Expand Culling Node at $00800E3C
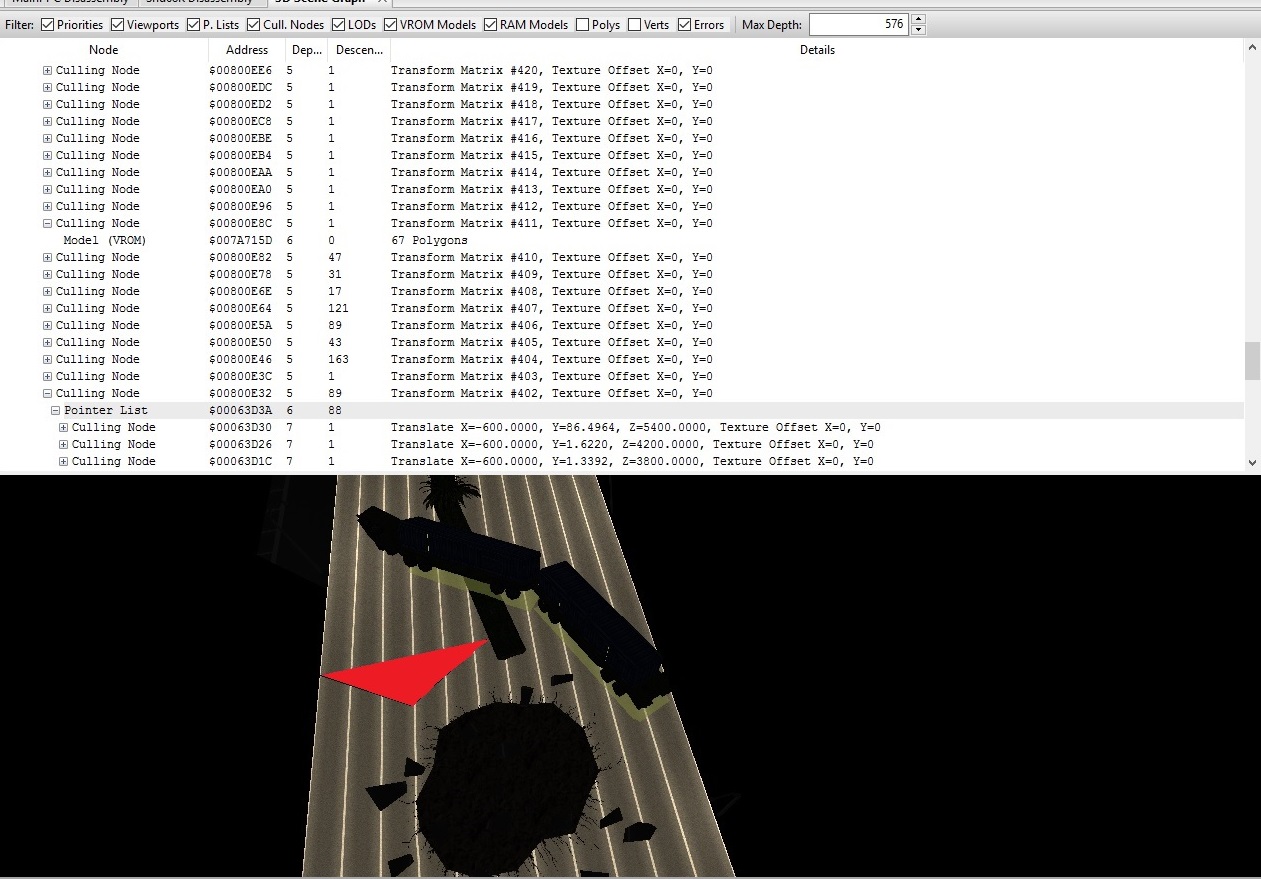Image resolution: width=1261 pixels, height=879 pixels. [x=47, y=377]
